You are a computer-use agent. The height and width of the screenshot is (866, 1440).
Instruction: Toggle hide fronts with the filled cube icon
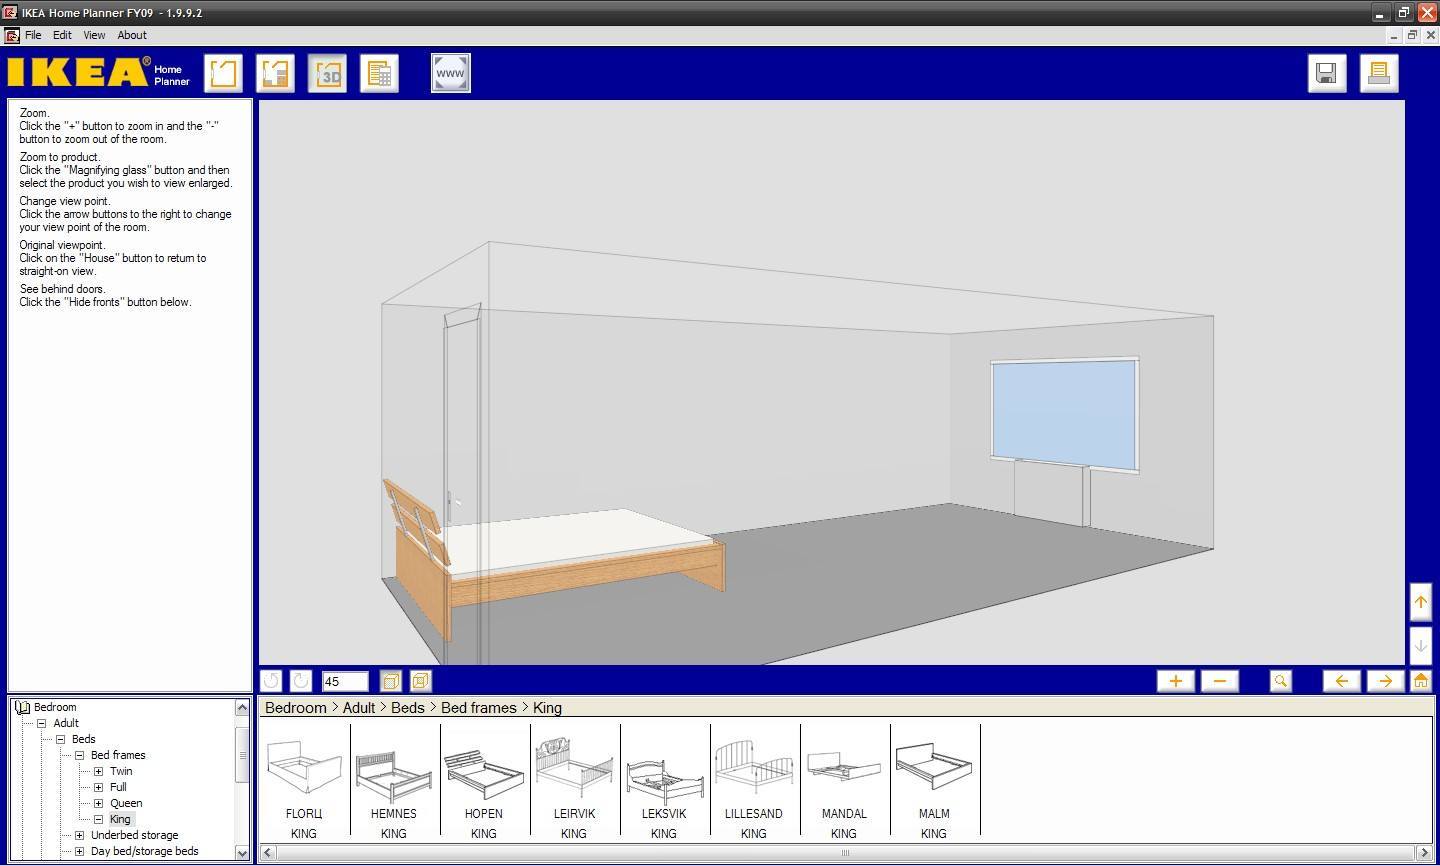390,681
